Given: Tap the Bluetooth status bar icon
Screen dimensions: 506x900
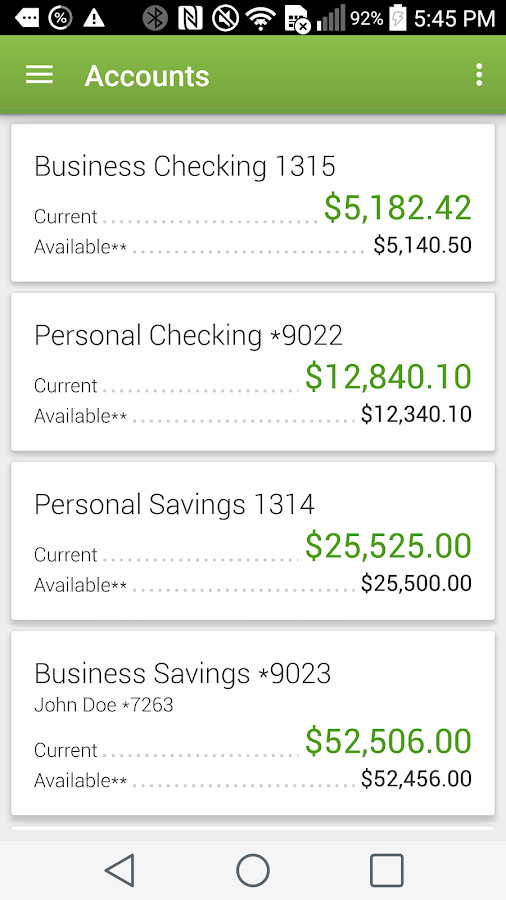Looking at the screenshot, I should click(155, 18).
